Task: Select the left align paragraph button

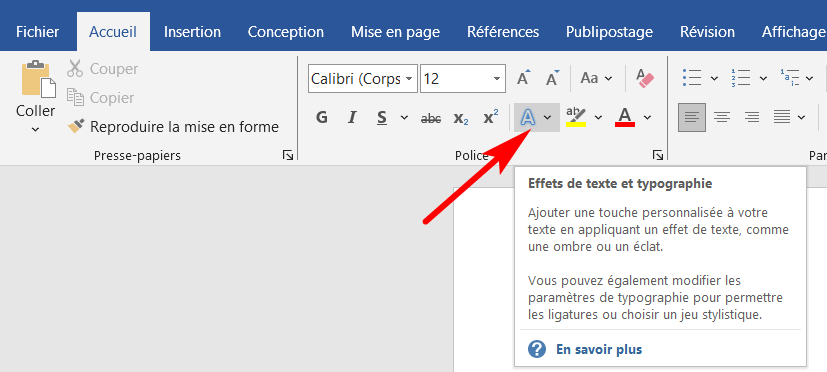Action: coord(691,117)
